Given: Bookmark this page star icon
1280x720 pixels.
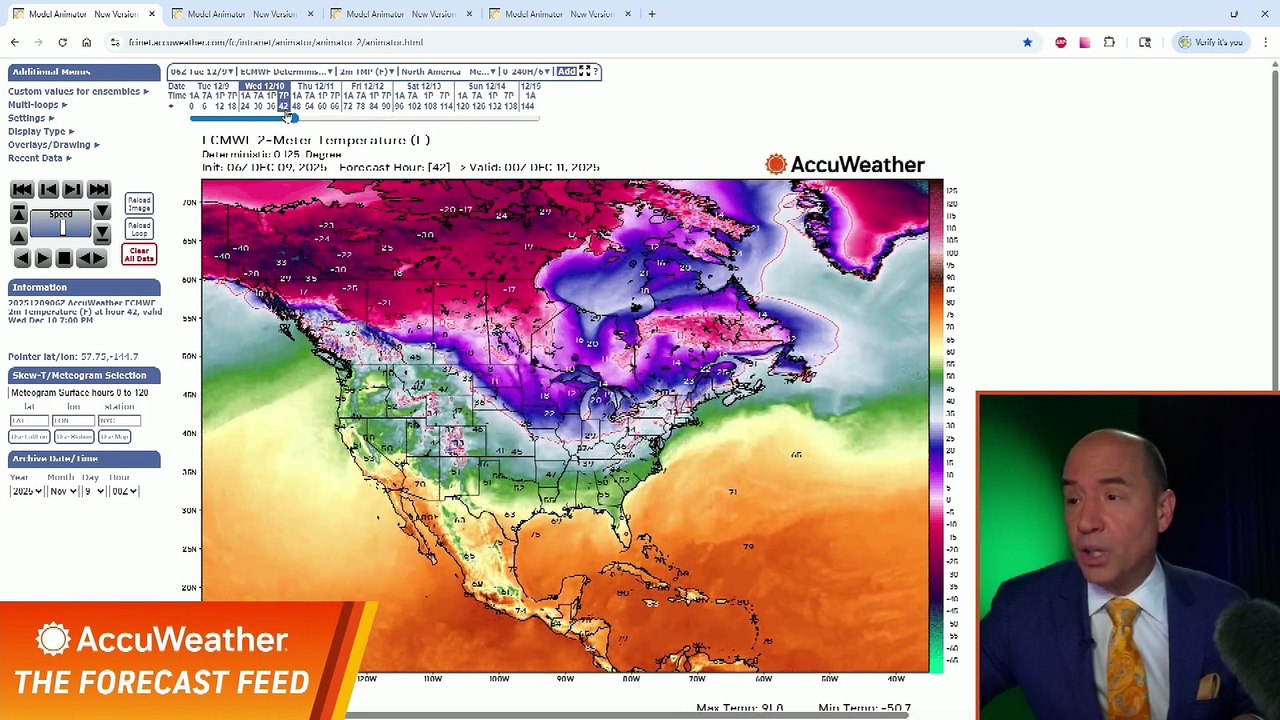Looking at the screenshot, I should (x=1027, y=42).
